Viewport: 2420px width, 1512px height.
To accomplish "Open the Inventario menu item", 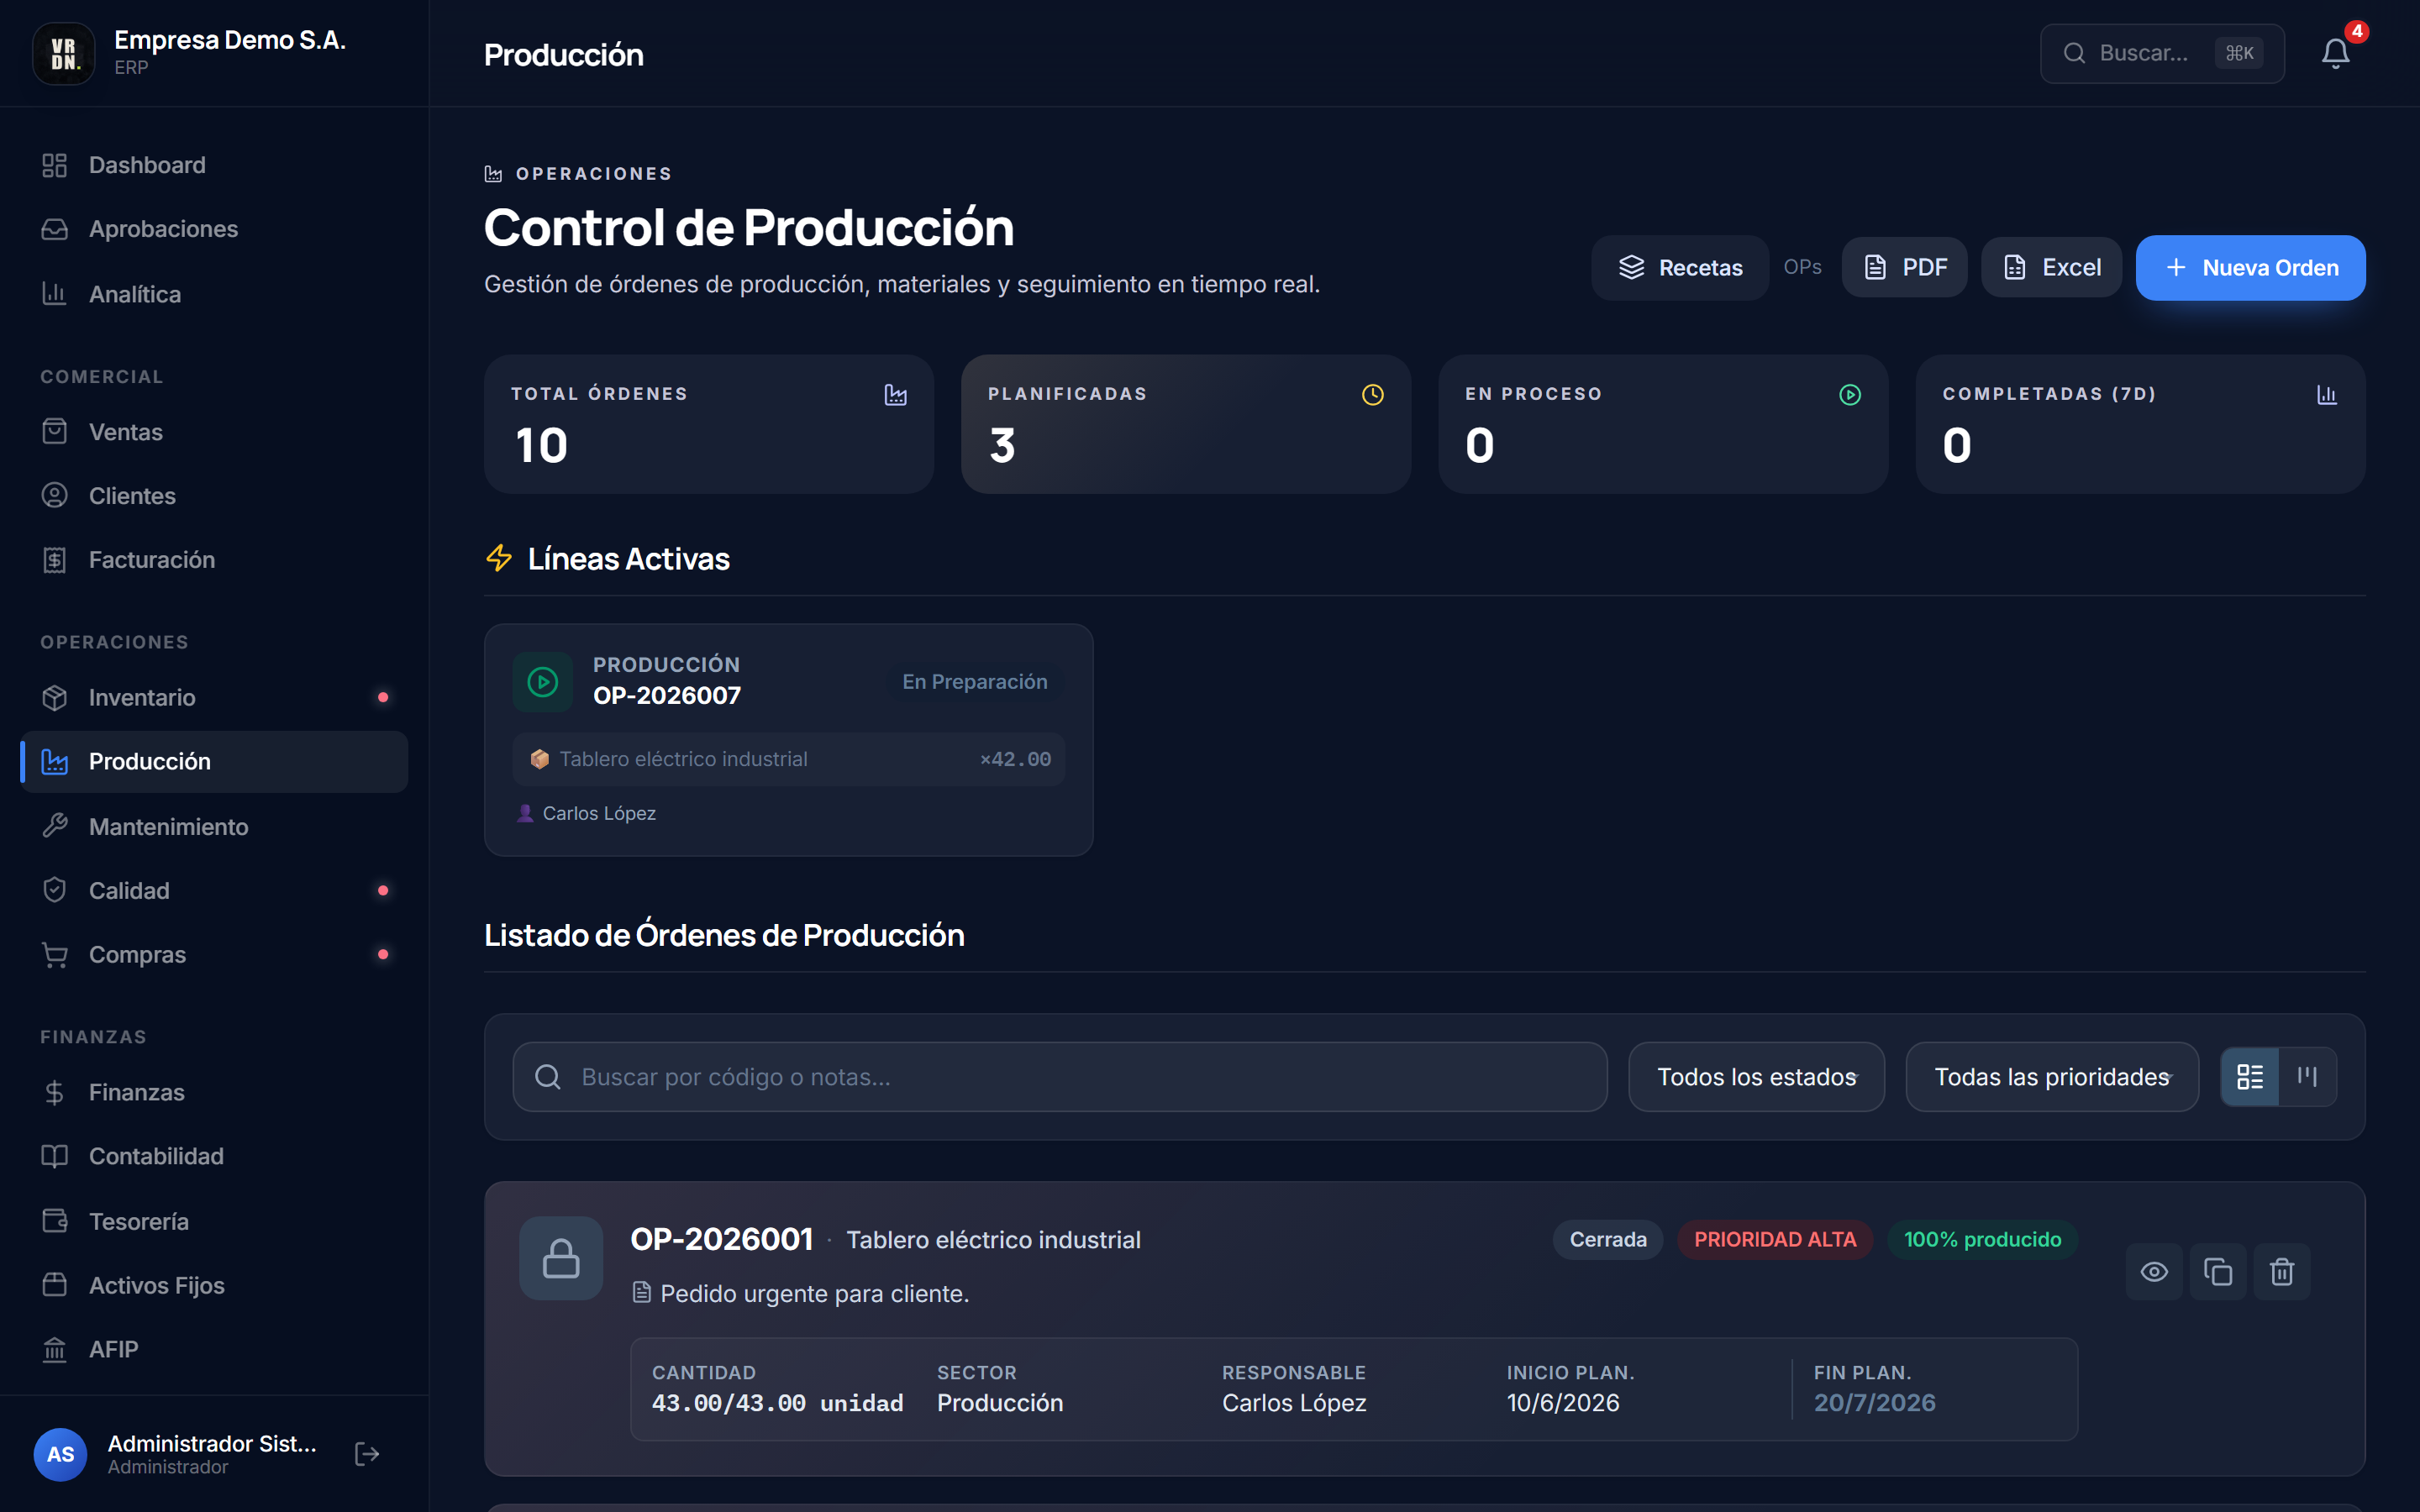I will 214,698.
